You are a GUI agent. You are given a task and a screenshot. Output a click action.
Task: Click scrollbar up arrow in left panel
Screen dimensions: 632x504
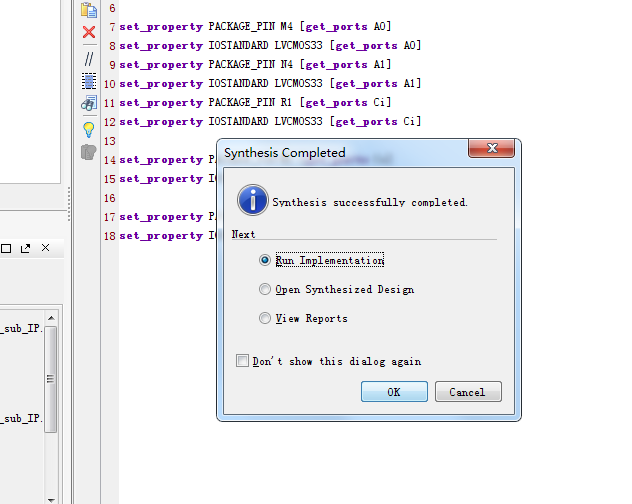[51, 317]
